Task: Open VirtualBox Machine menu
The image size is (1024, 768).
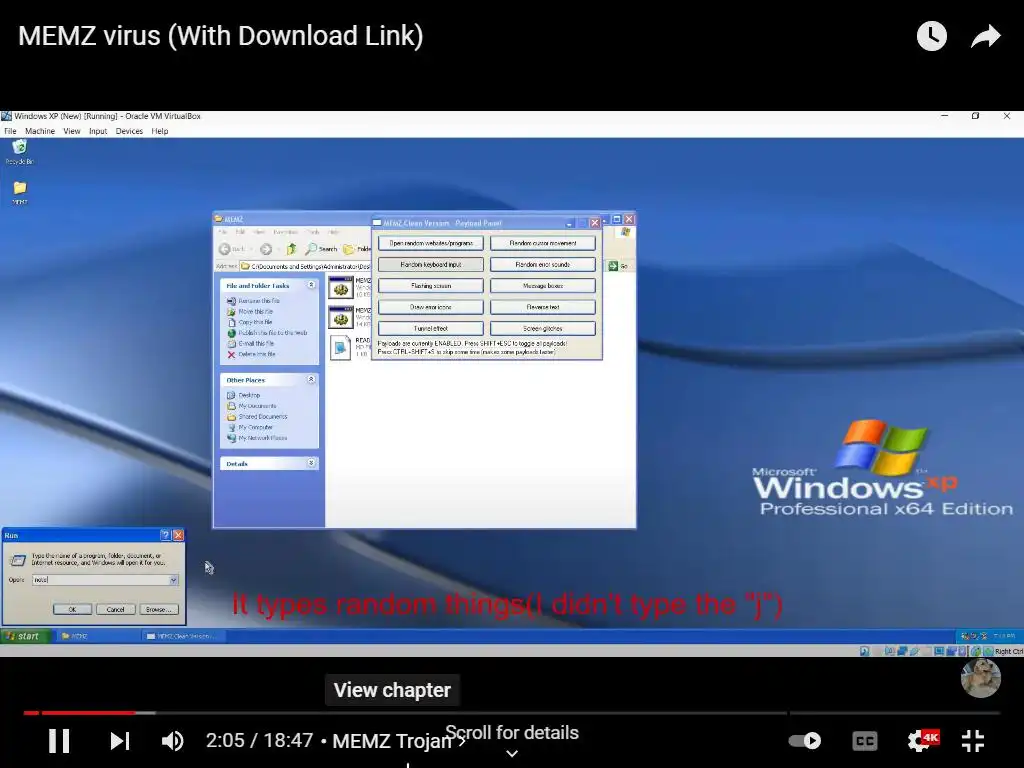Action: pyautogui.click(x=40, y=131)
